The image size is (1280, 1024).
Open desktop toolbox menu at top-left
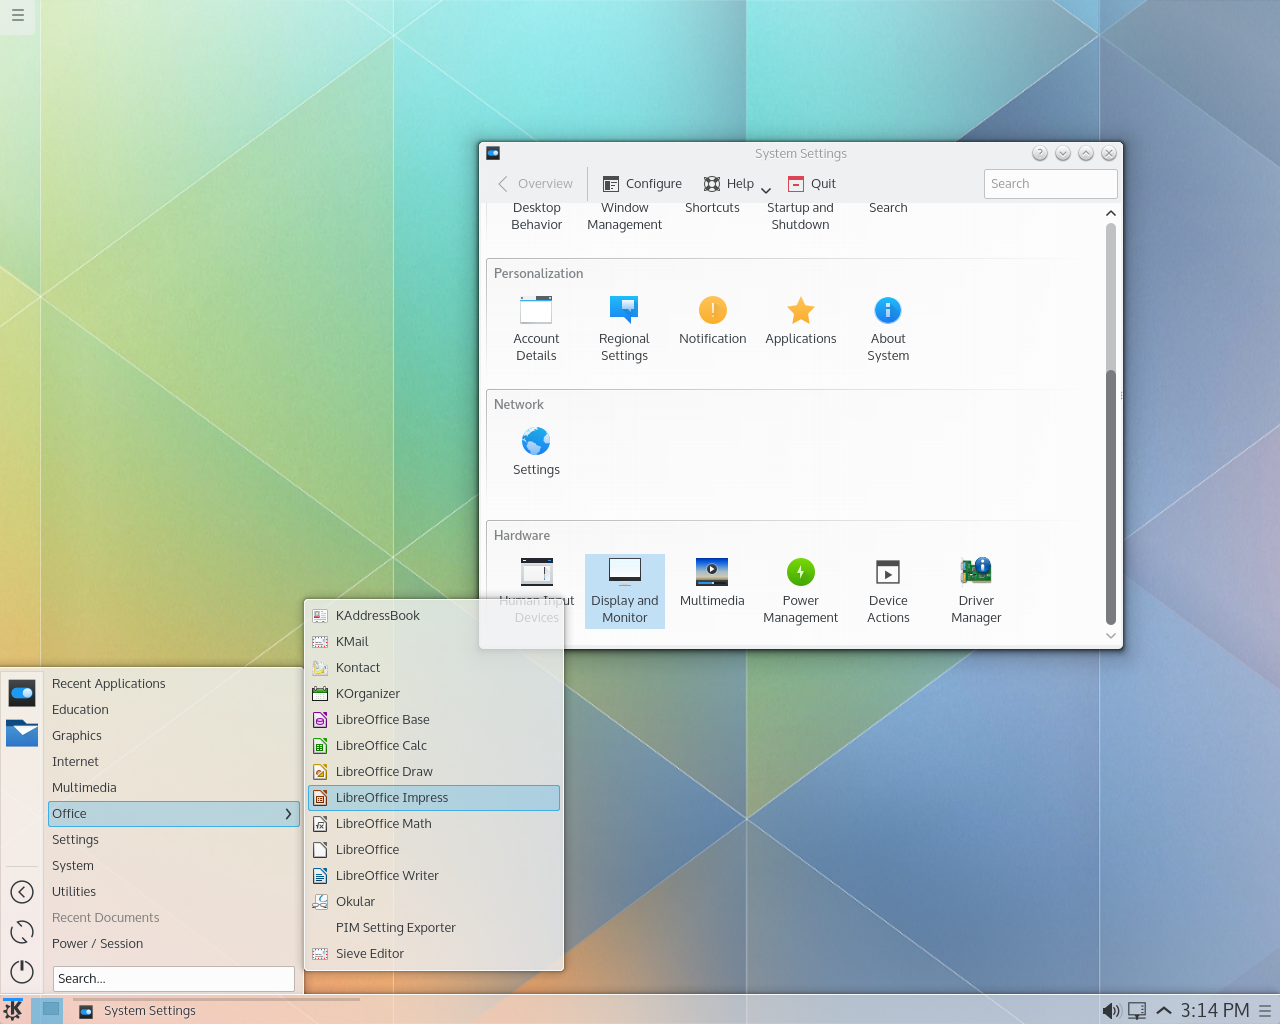pos(17,16)
